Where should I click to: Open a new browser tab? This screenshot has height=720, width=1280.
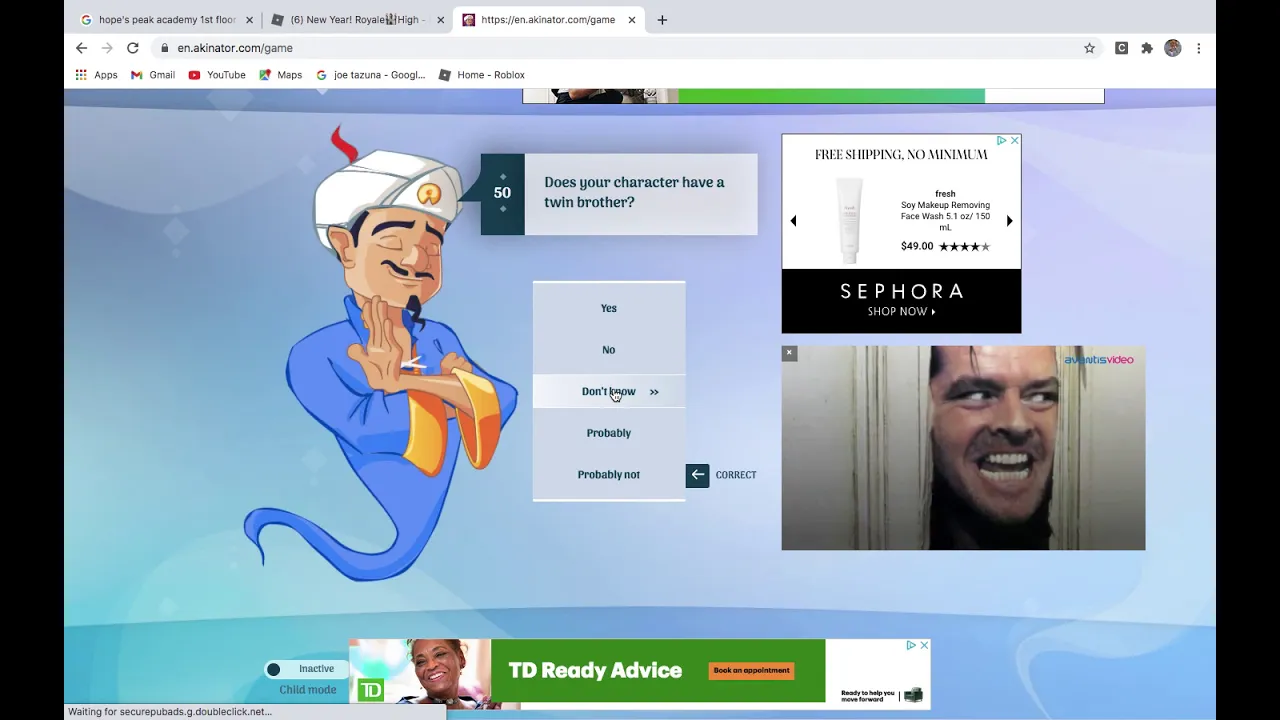pos(662,20)
